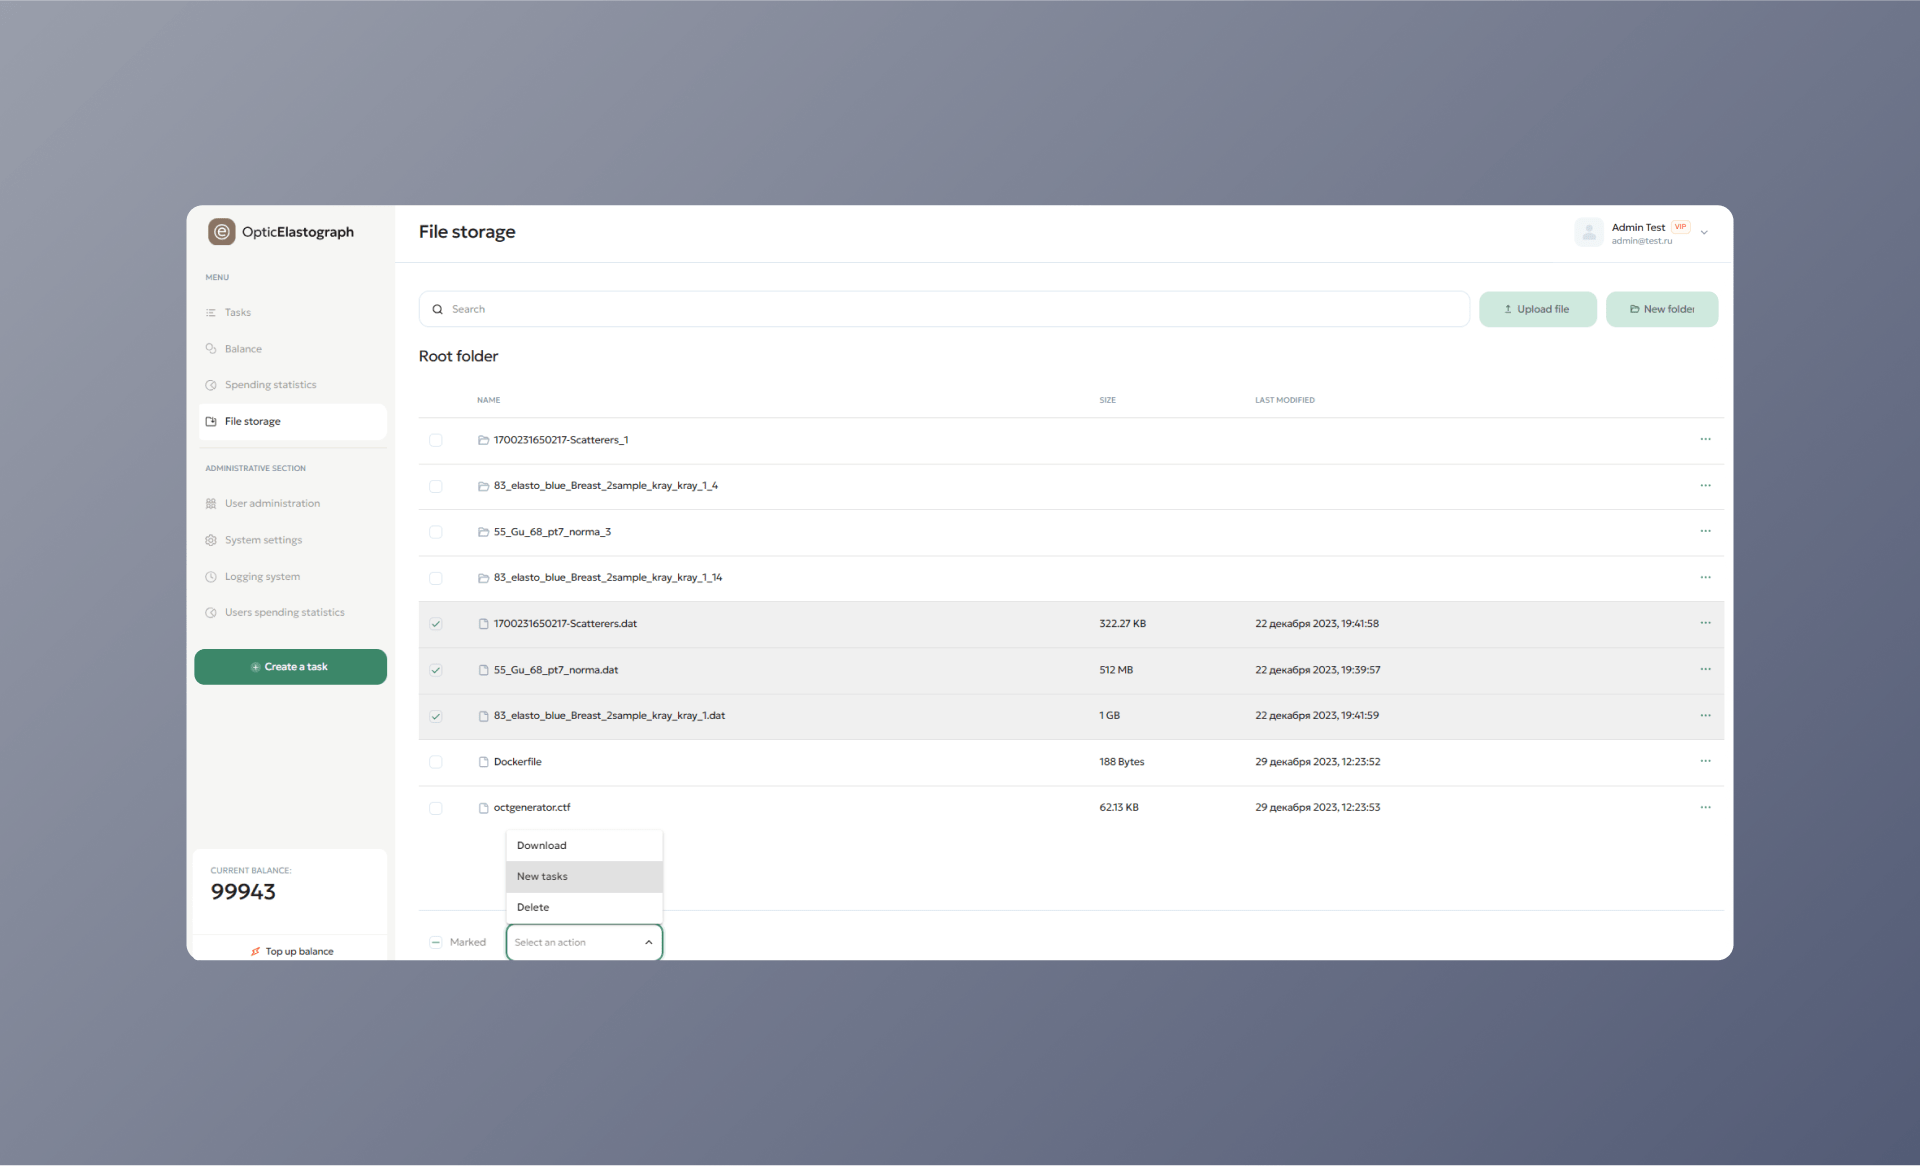This screenshot has width=1920, height=1166.
Task: Toggle the Marked select-all checkbox
Action: pyautogui.click(x=436, y=942)
